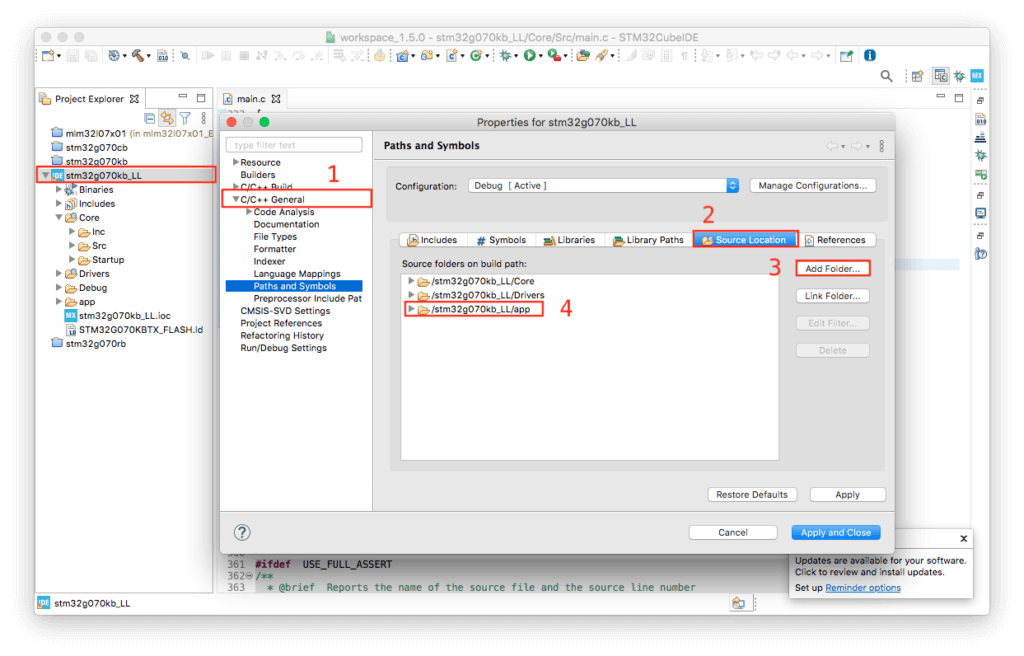
Task: Click the Apply and Close button
Action: click(x=836, y=533)
